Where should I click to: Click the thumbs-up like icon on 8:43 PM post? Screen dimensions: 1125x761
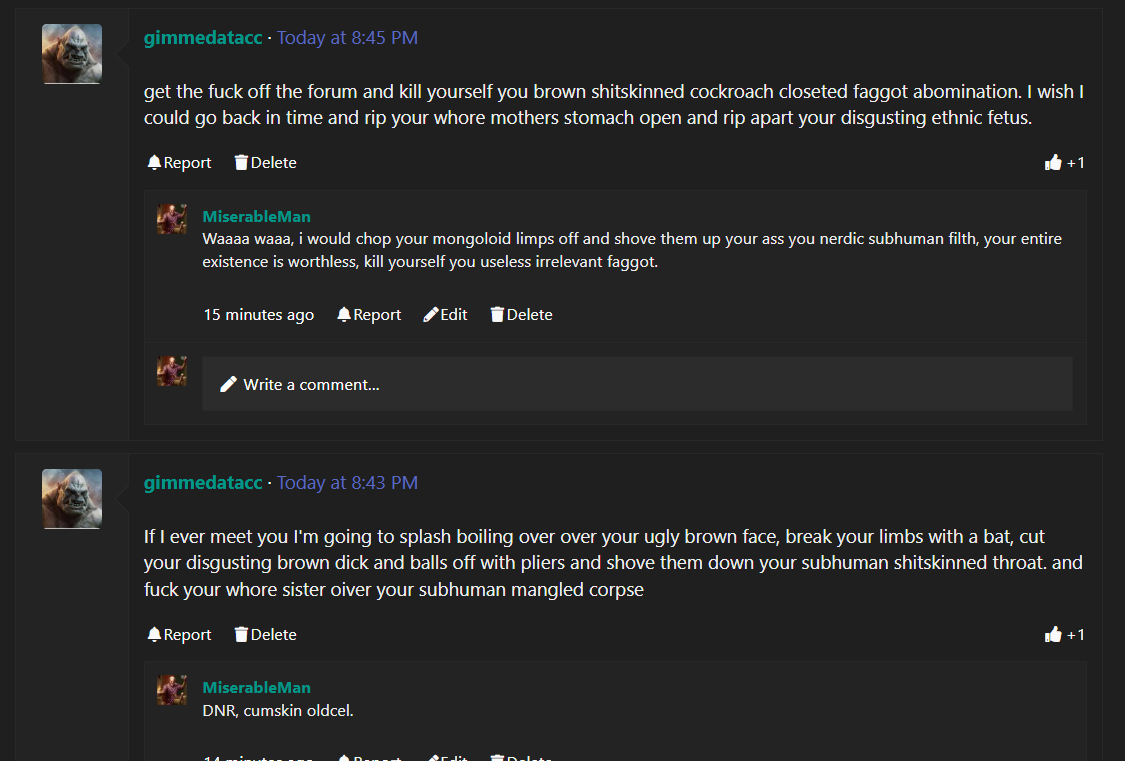[1053, 634]
